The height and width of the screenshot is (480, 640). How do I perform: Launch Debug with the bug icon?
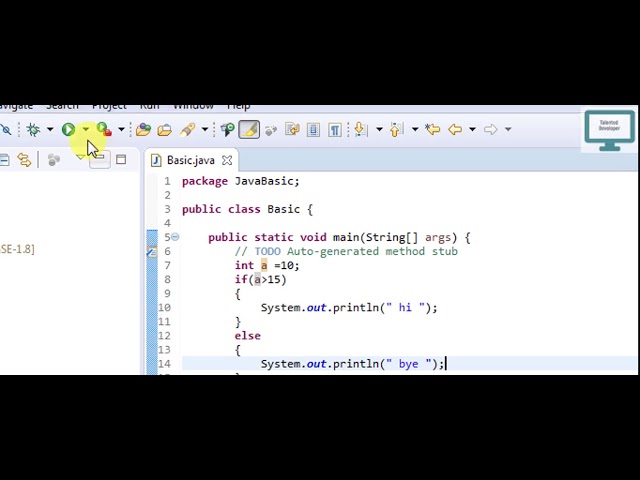pos(33,130)
